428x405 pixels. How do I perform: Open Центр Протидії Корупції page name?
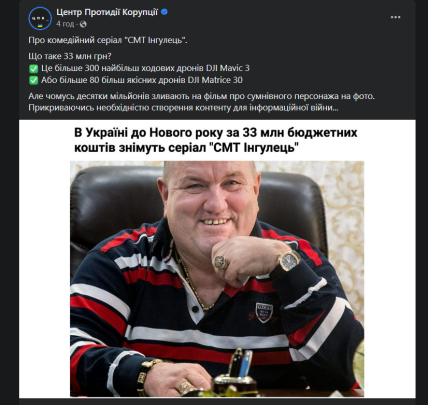point(107,12)
